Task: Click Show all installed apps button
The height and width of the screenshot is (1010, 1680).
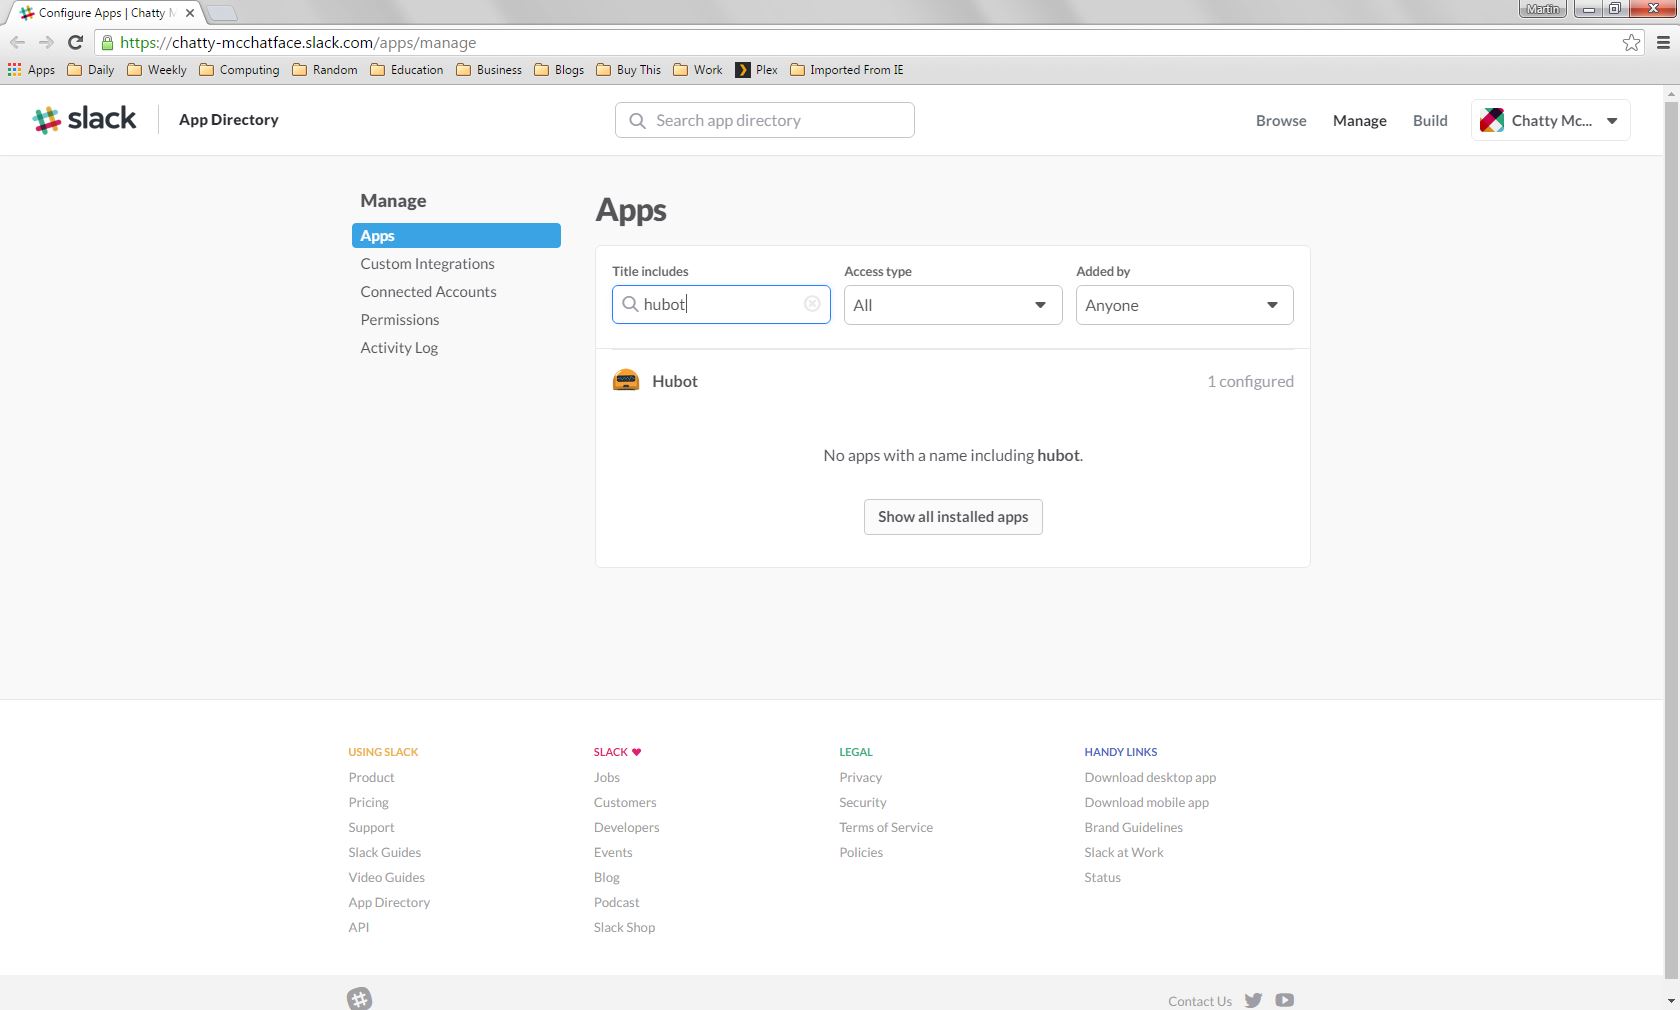Action: click(953, 517)
